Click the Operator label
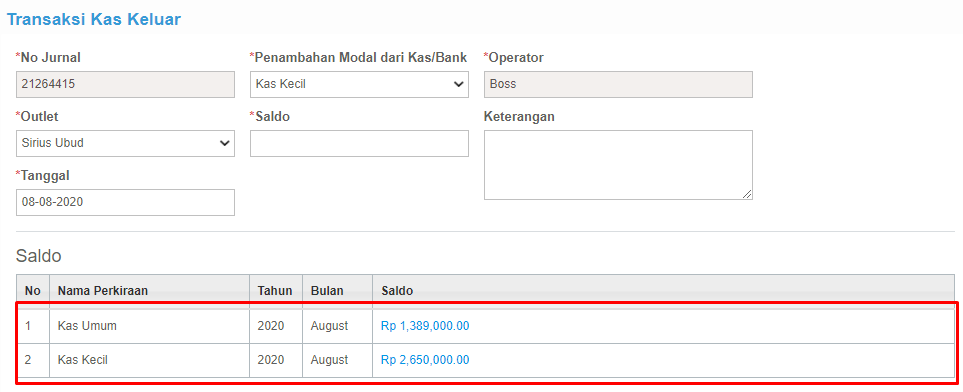 [513, 58]
